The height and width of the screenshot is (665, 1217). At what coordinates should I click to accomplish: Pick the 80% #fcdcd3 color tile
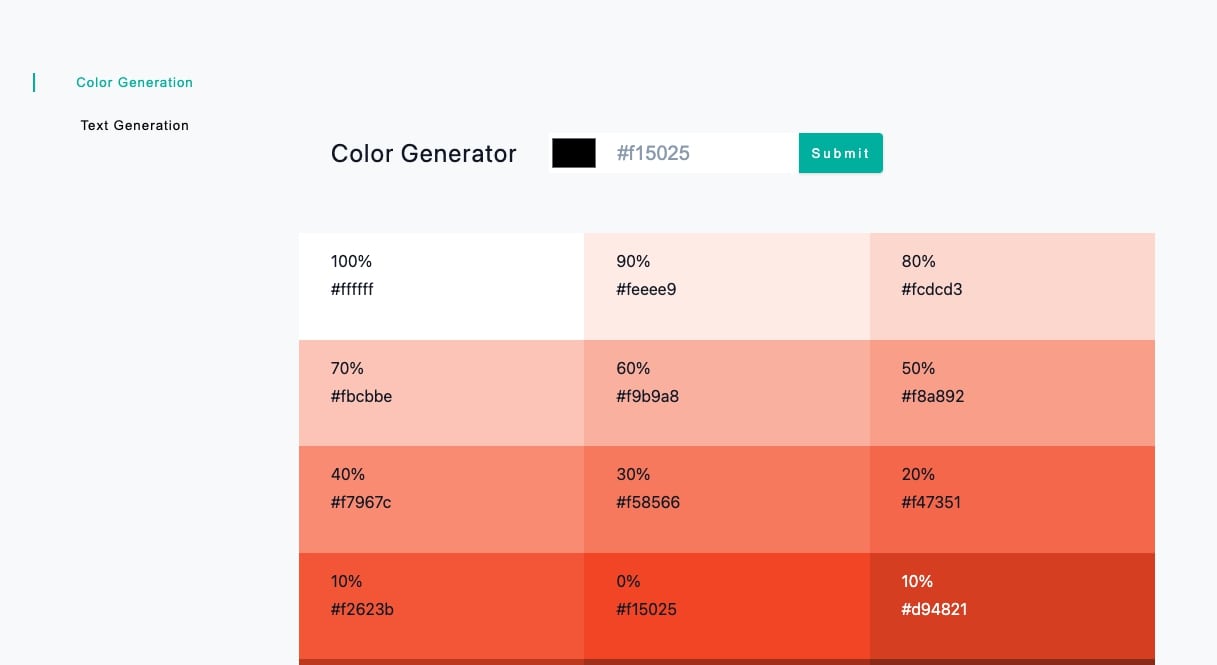[1012, 286]
